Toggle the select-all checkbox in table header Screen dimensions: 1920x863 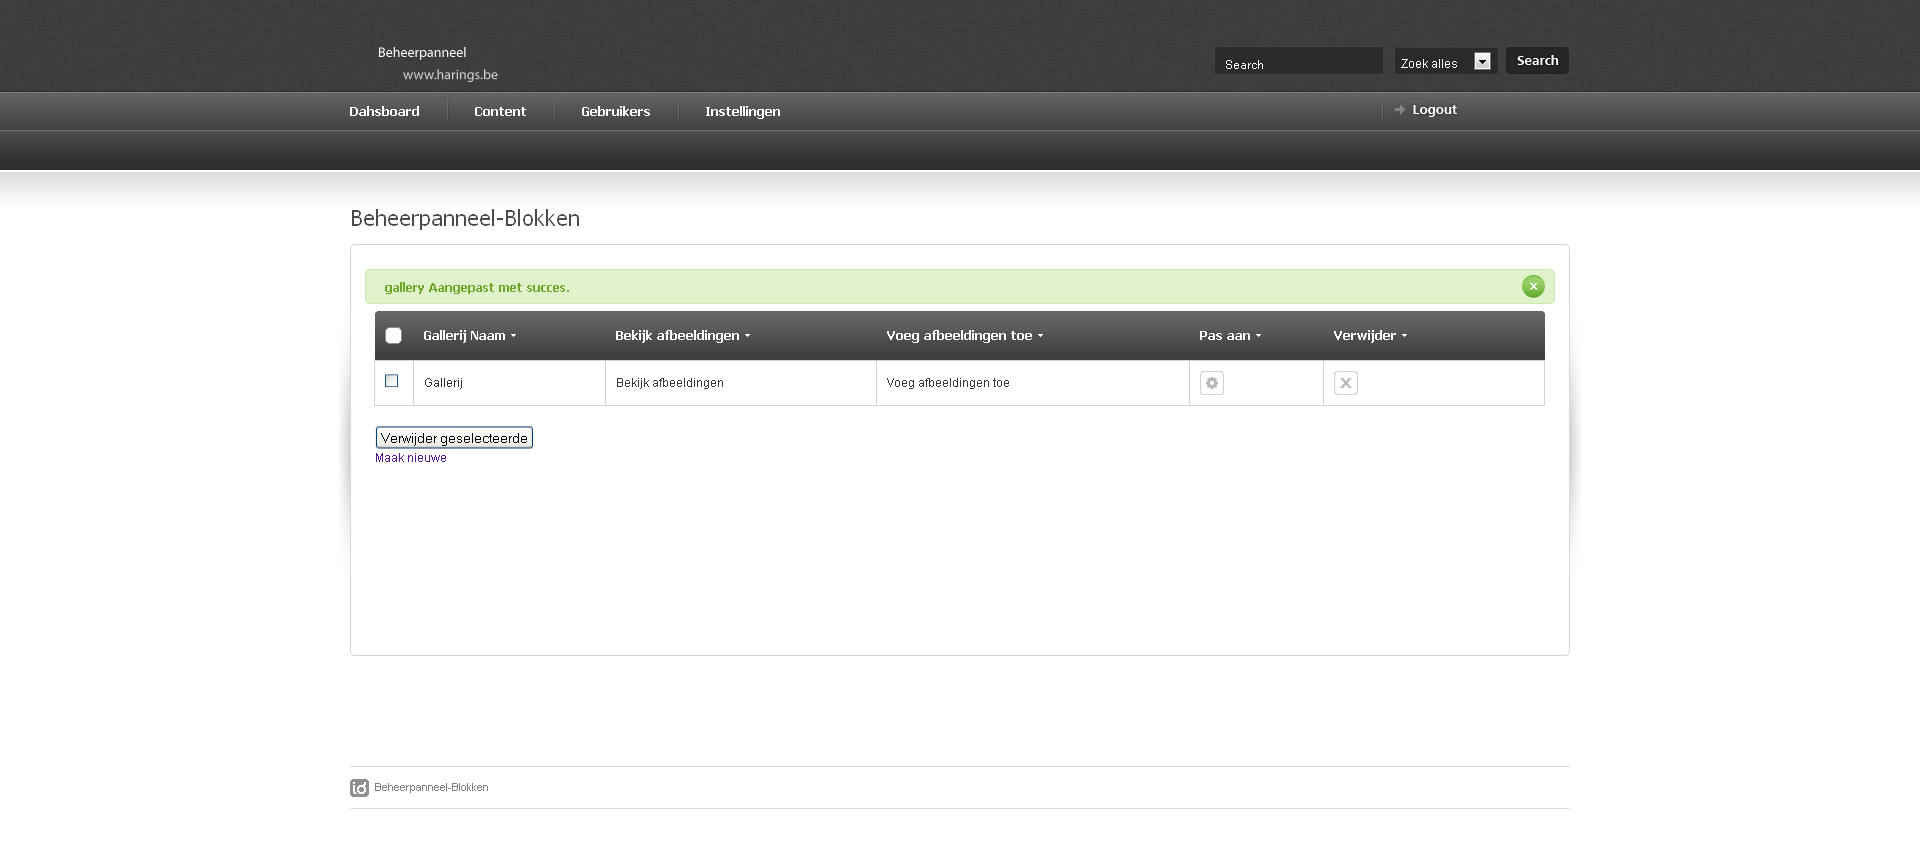[394, 336]
